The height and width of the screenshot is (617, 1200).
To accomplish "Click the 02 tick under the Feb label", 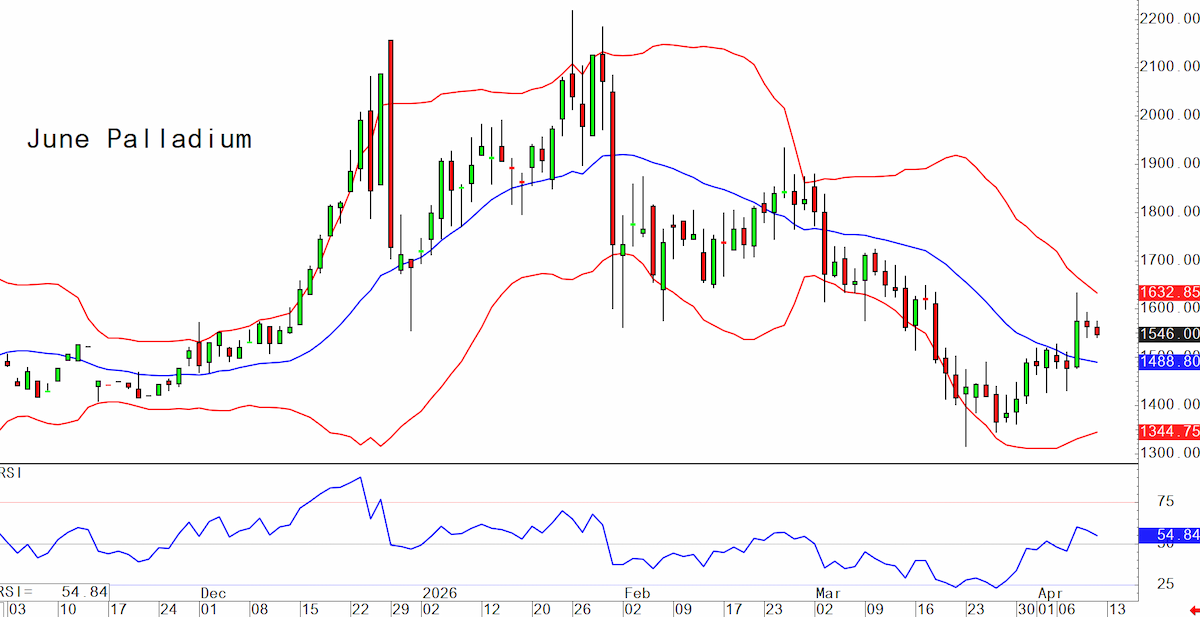I will [632, 609].
